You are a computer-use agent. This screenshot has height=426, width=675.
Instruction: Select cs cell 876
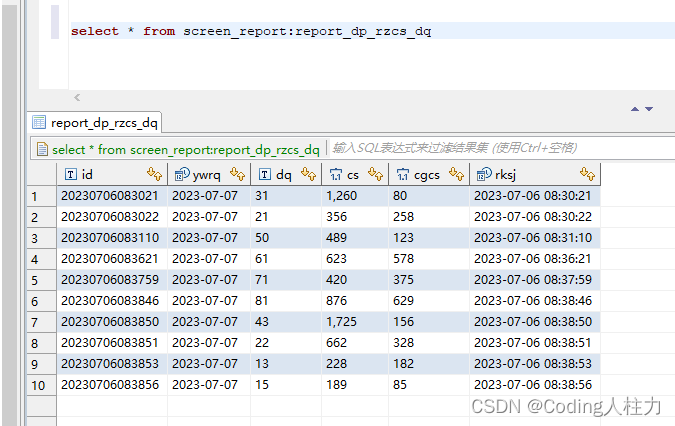[355, 301]
